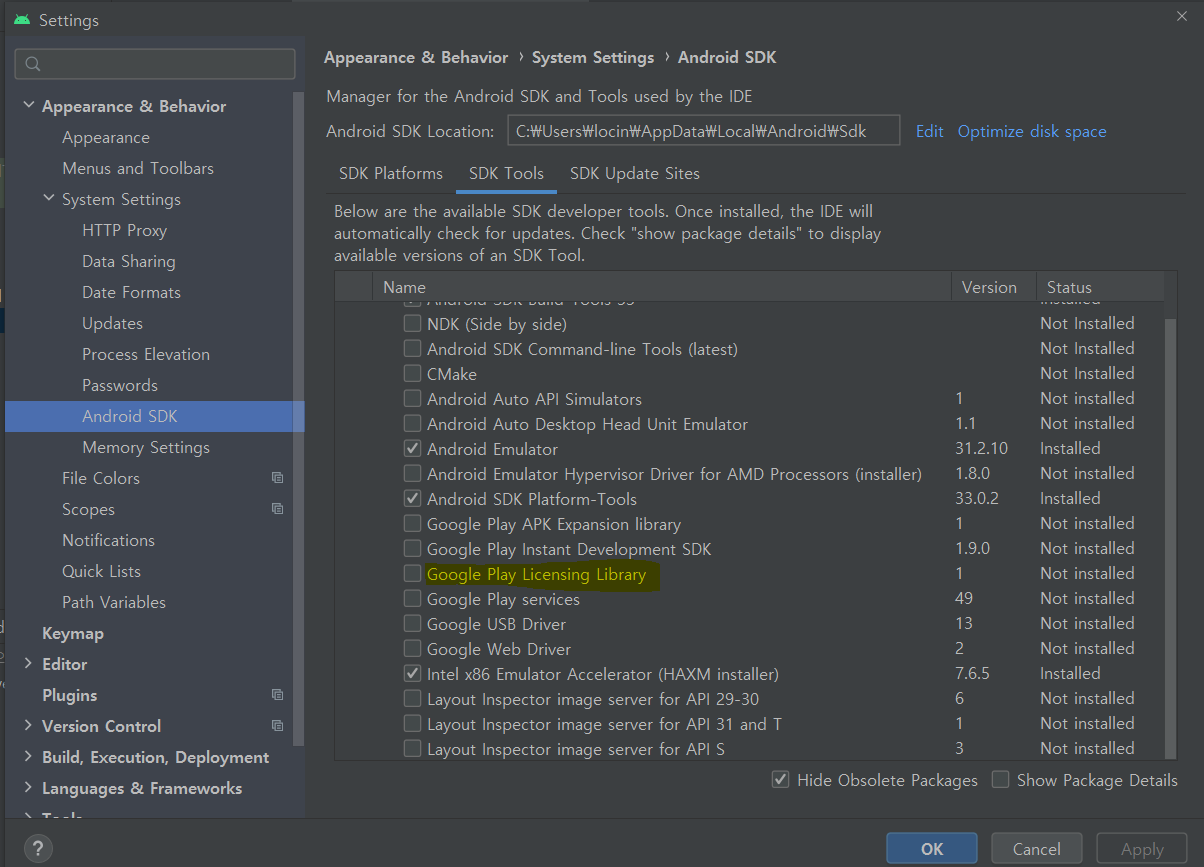The height and width of the screenshot is (867, 1204).
Task: Click the Edit link for SDK location
Action: [930, 131]
